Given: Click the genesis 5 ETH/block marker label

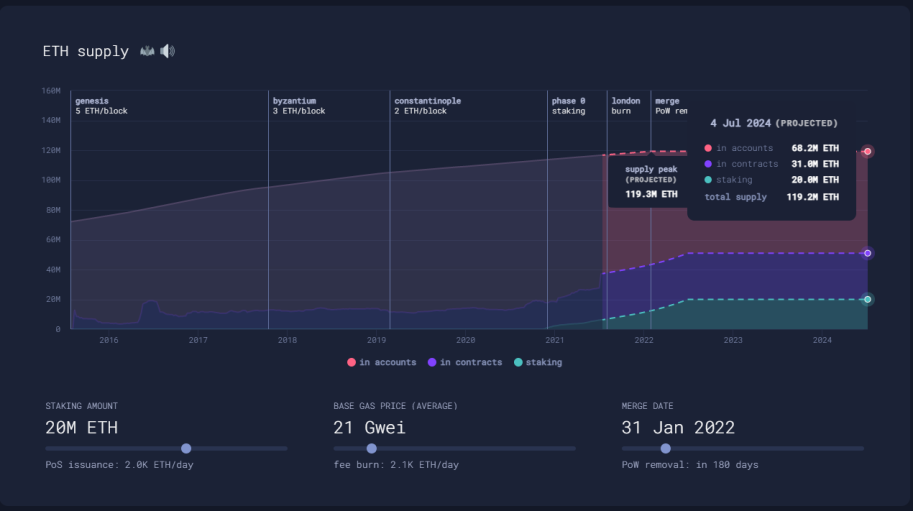Looking at the screenshot, I should [101, 106].
